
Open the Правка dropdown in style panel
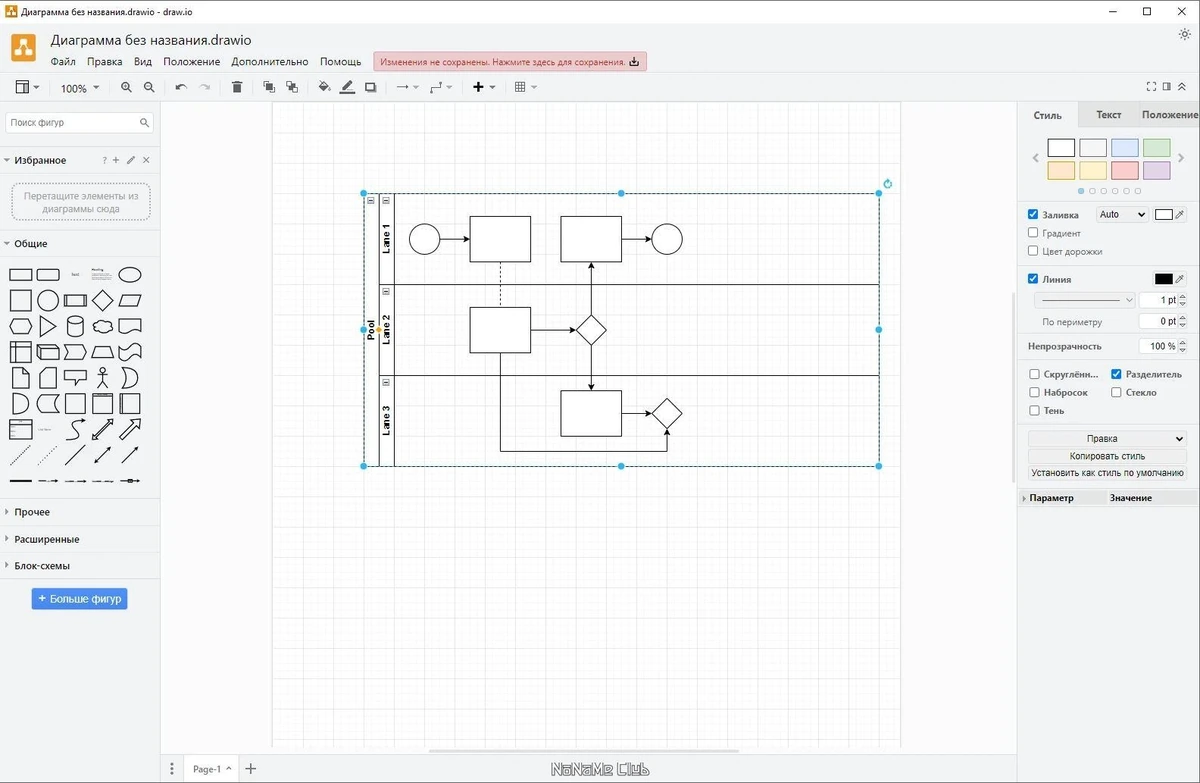click(1107, 438)
